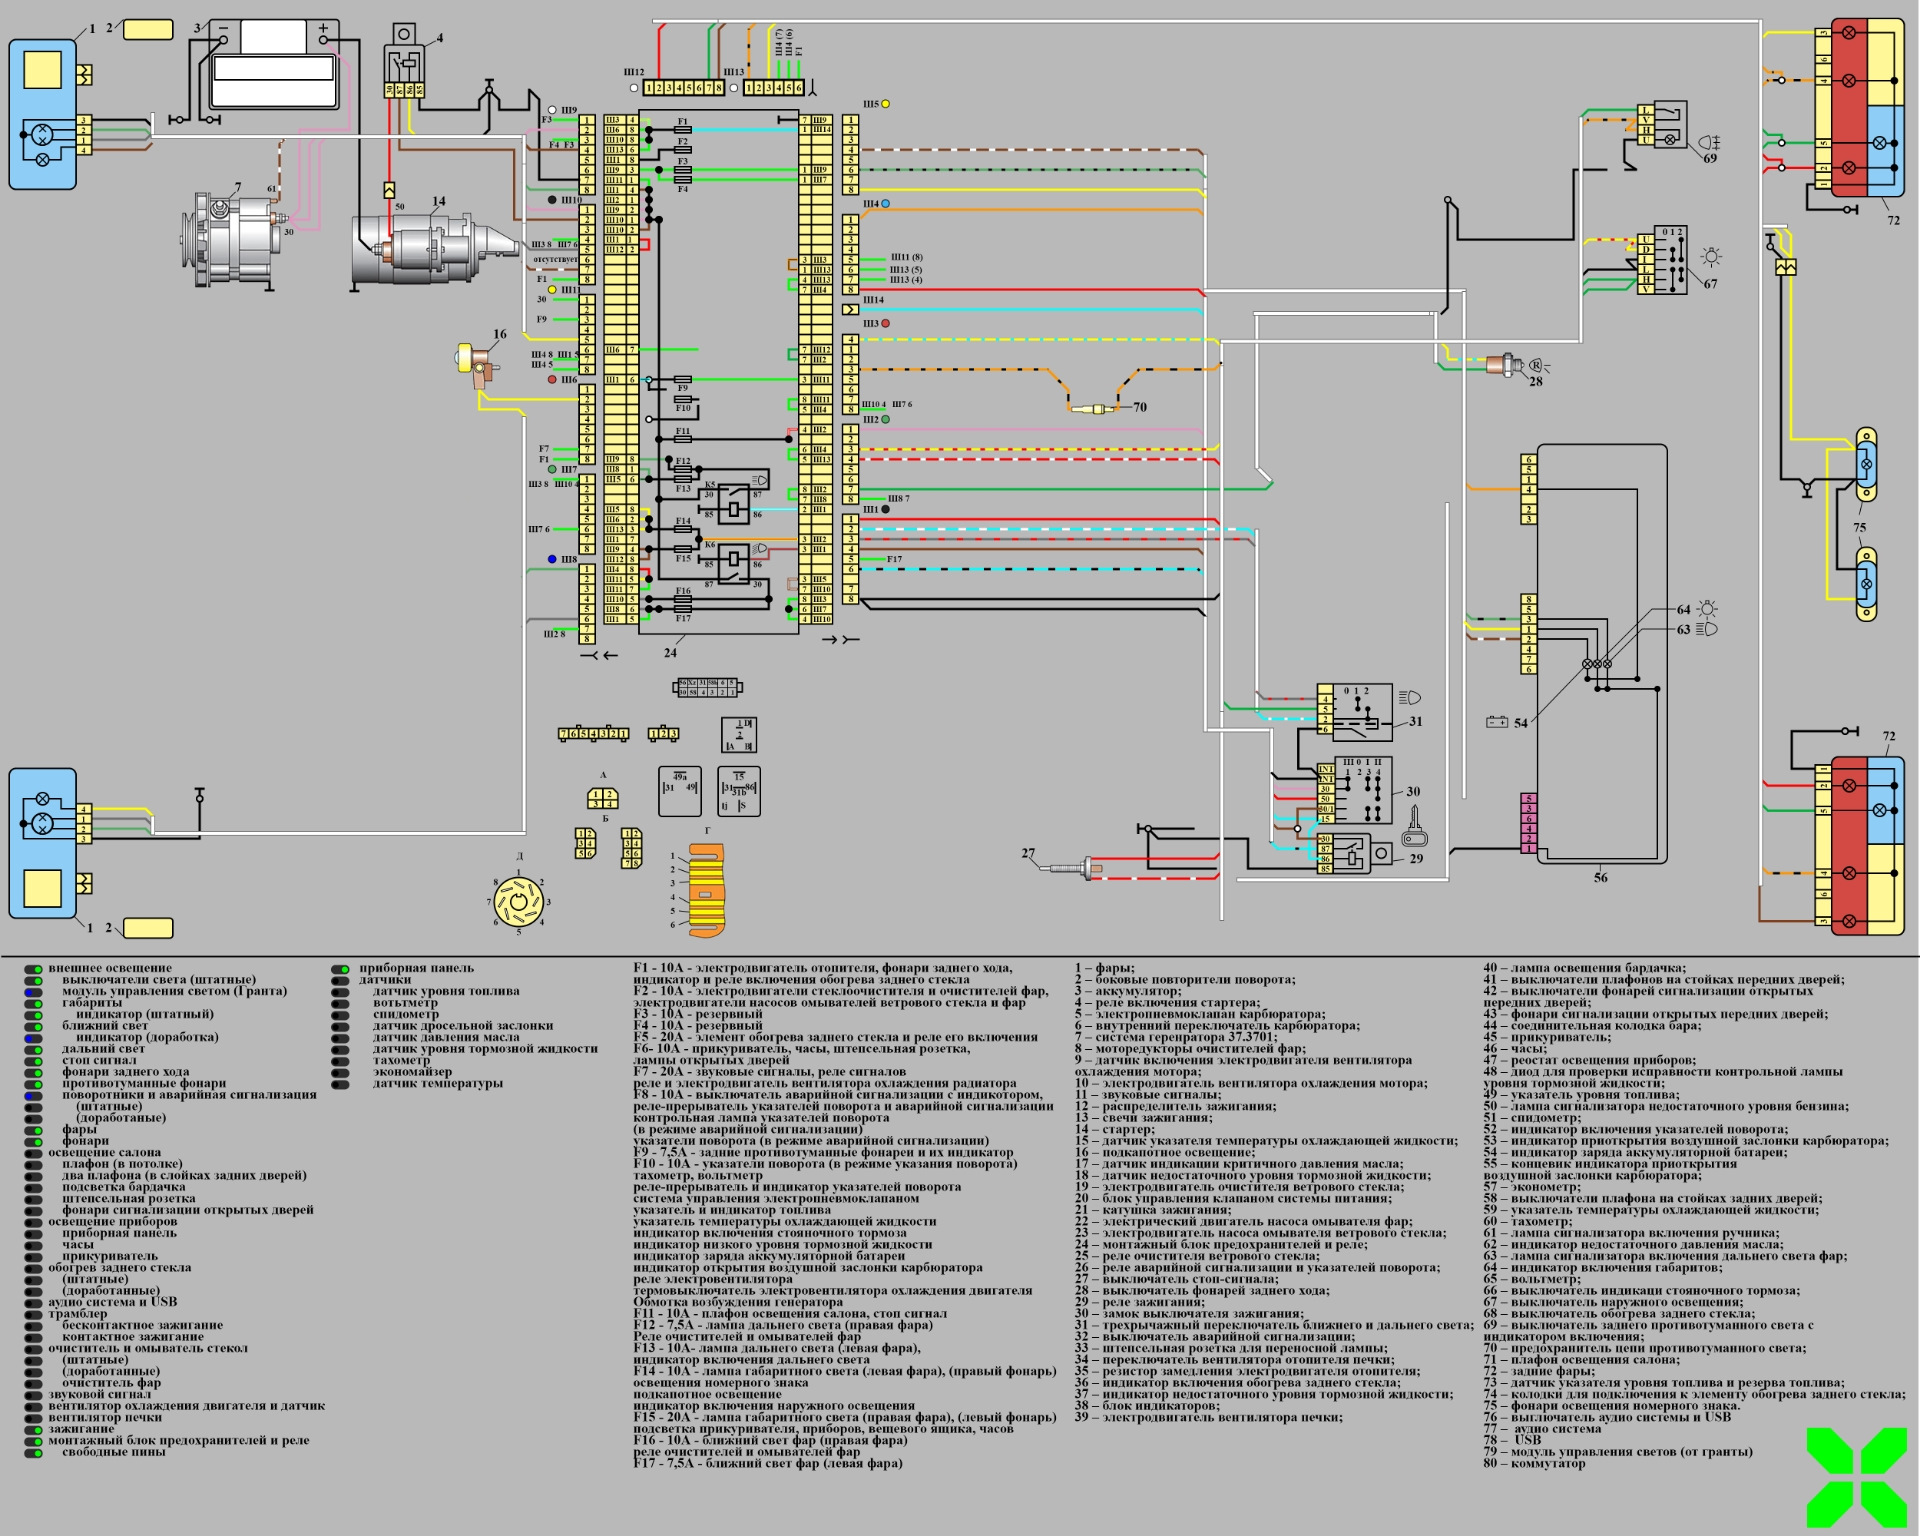Switch on the 'тахометр' toggle
Image resolution: width=1920 pixels, height=1536 pixels.
(341, 1061)
